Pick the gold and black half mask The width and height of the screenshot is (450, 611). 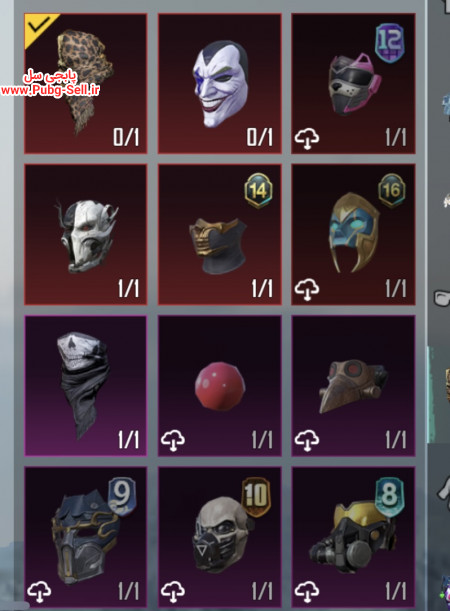pyautogui.click(x=219, y=234)
